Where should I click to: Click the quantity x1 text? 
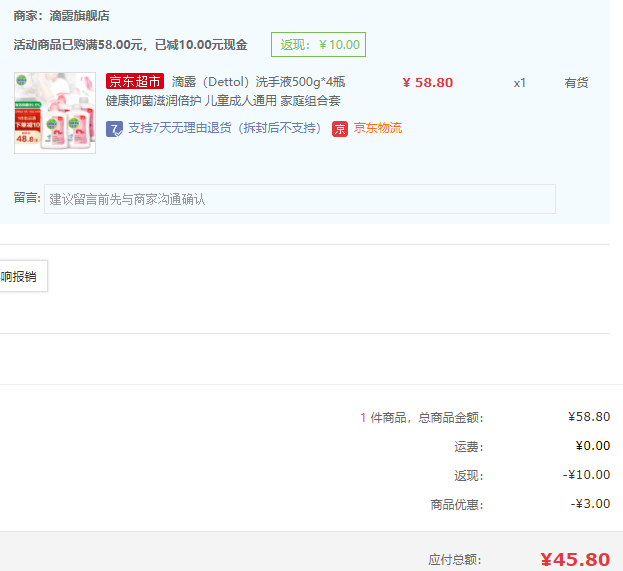click(x=519, y=83)
